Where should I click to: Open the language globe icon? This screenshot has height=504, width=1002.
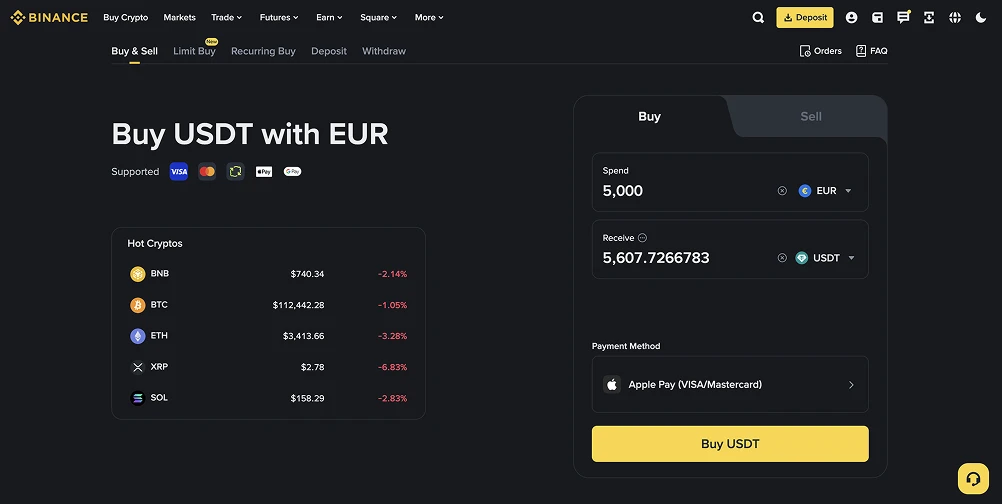pyautogui.click(x=955, y=17)
